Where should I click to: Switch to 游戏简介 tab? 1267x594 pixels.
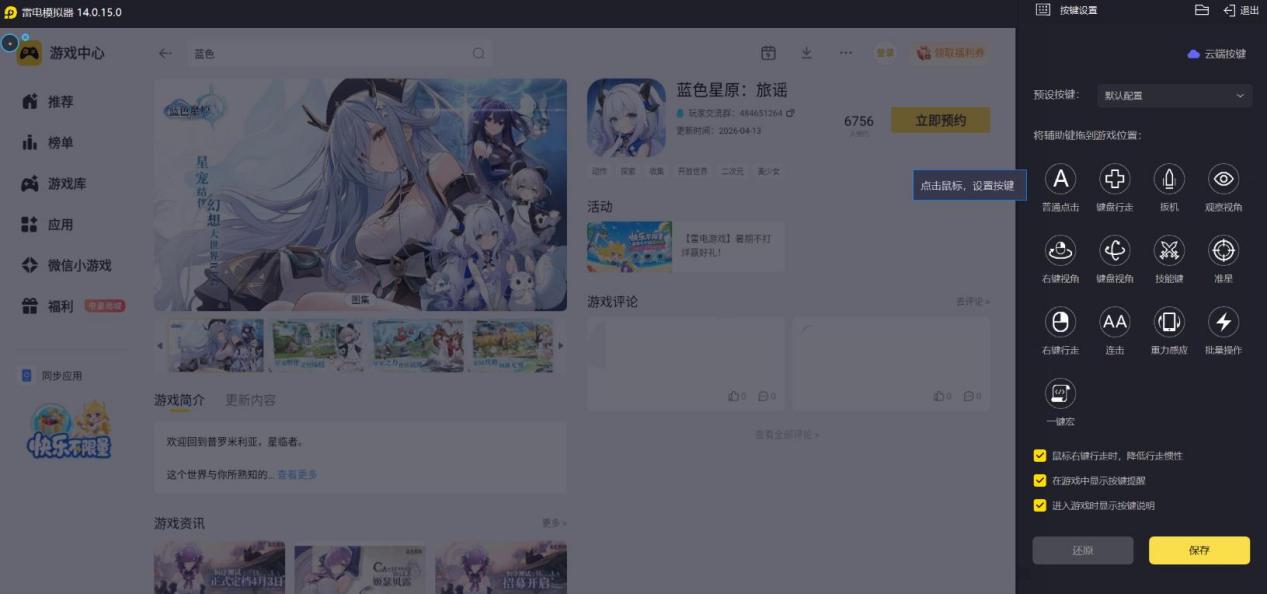pos(179,400)
